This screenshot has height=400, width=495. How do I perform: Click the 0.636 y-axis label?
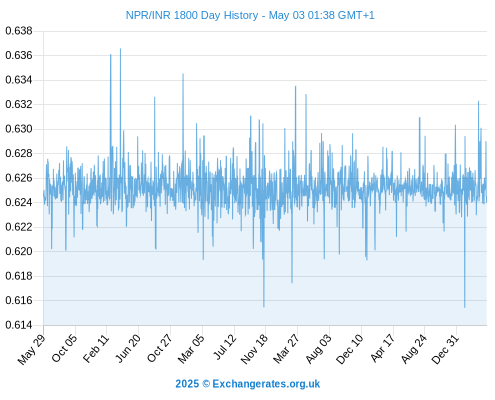coord(19,55)
